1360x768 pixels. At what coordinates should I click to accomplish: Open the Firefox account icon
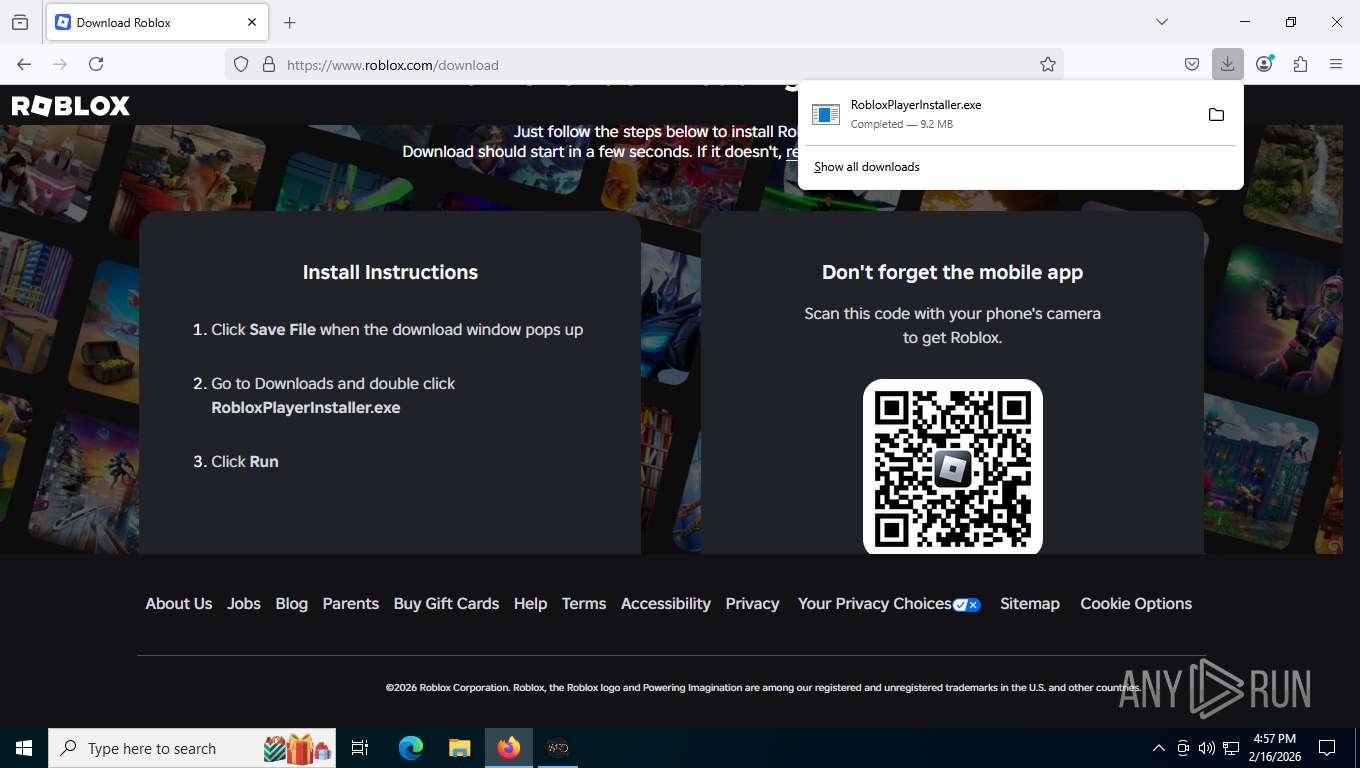(x=1265, y=64)
